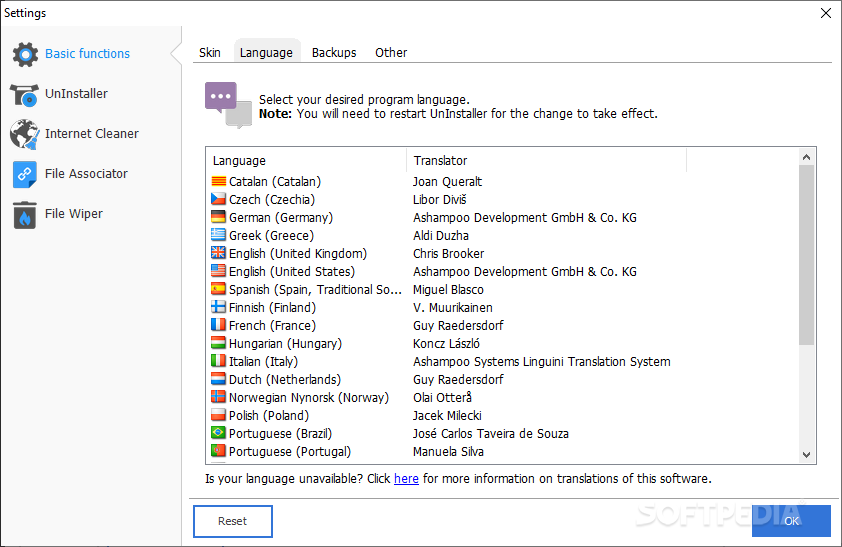This screenshot has height=547, width=842.
Task: Sort by the Translator column header
Action: pyautogui.click(x=547, y=161)
